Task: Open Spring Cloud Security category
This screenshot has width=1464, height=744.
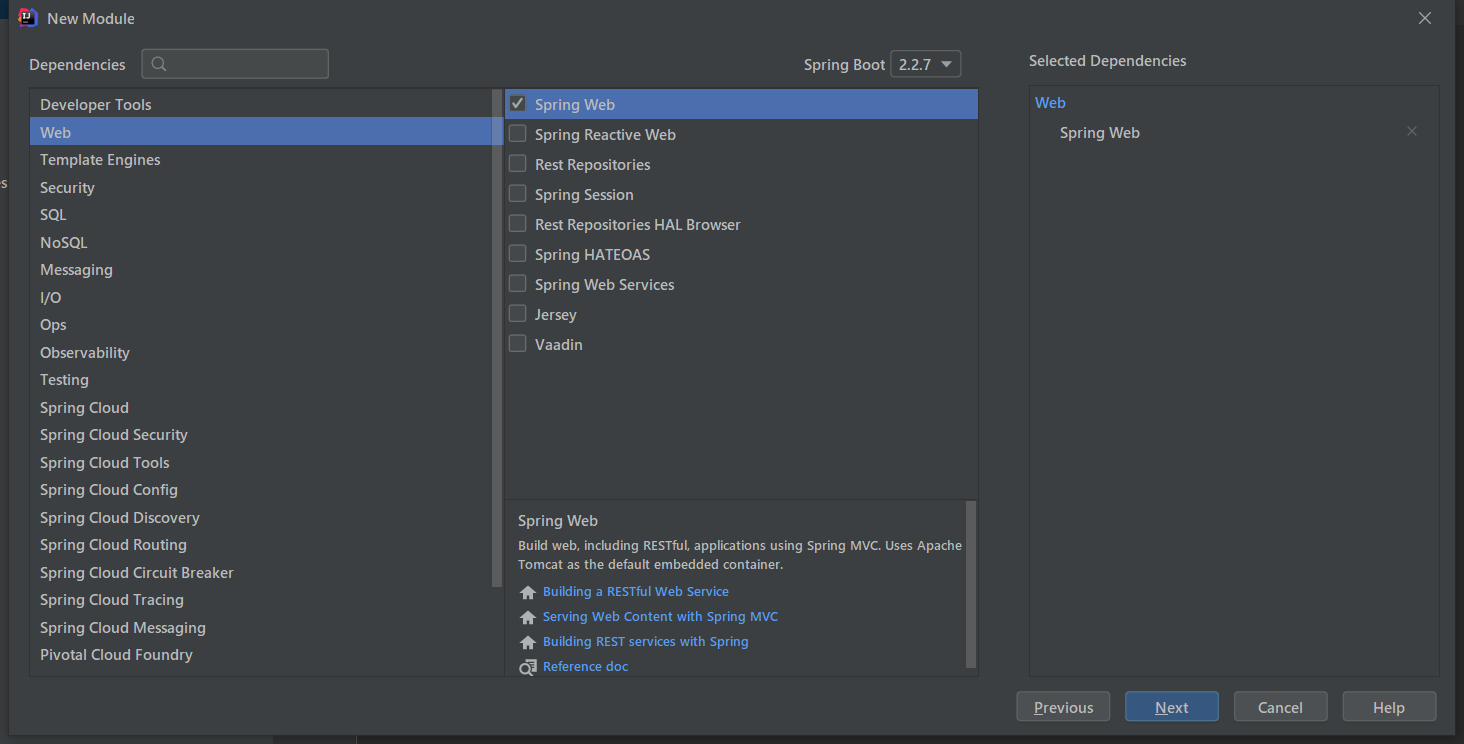Action: (261, 434)
